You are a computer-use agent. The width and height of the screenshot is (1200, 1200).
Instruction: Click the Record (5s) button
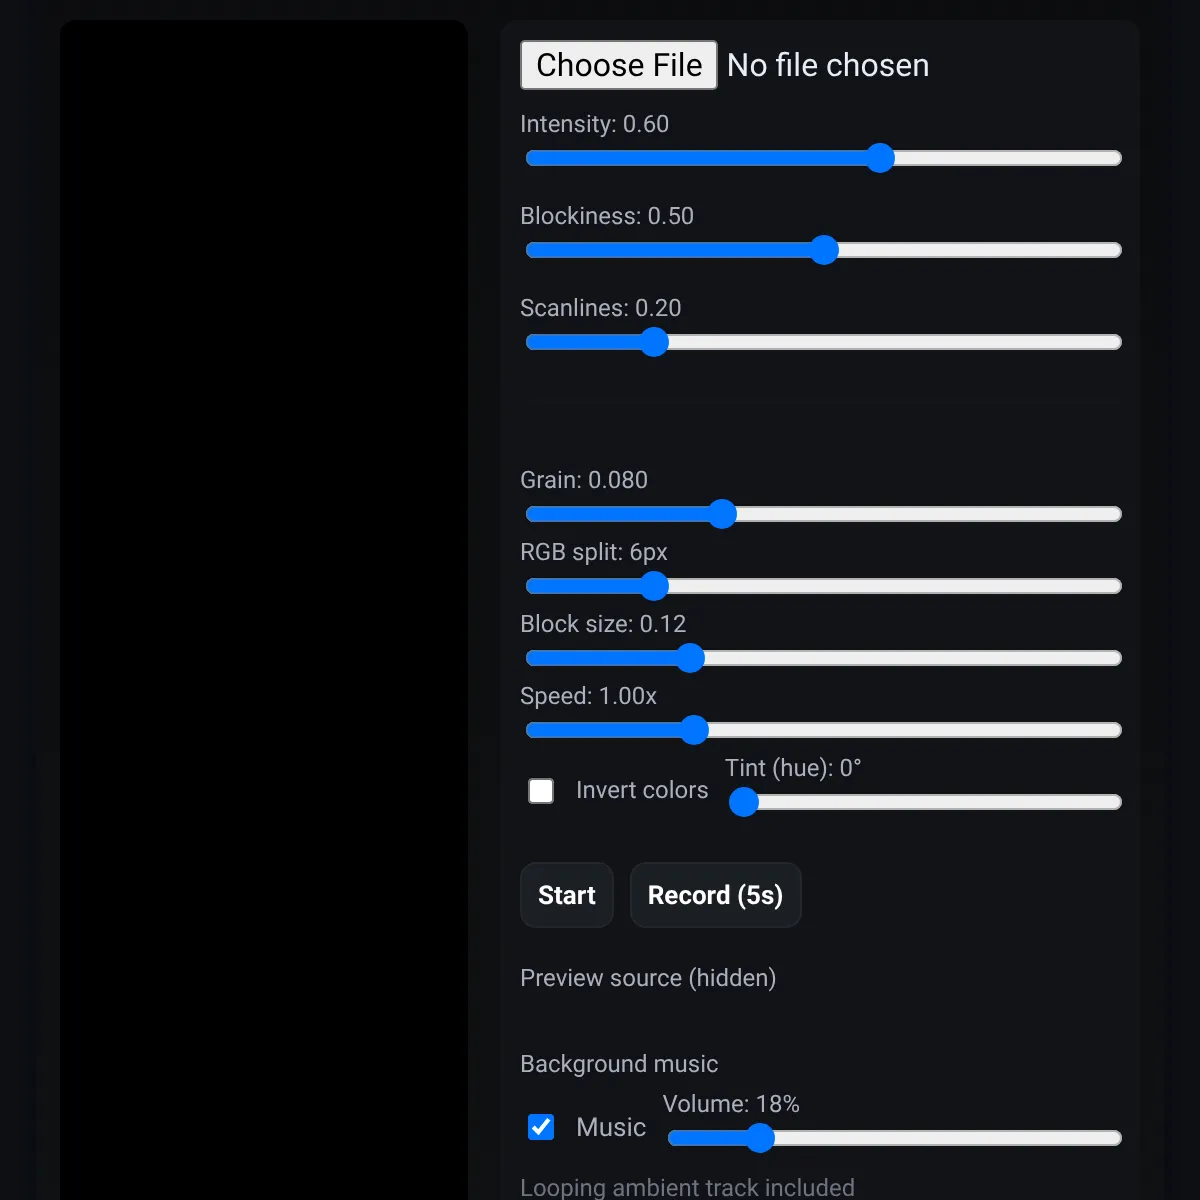716,895
